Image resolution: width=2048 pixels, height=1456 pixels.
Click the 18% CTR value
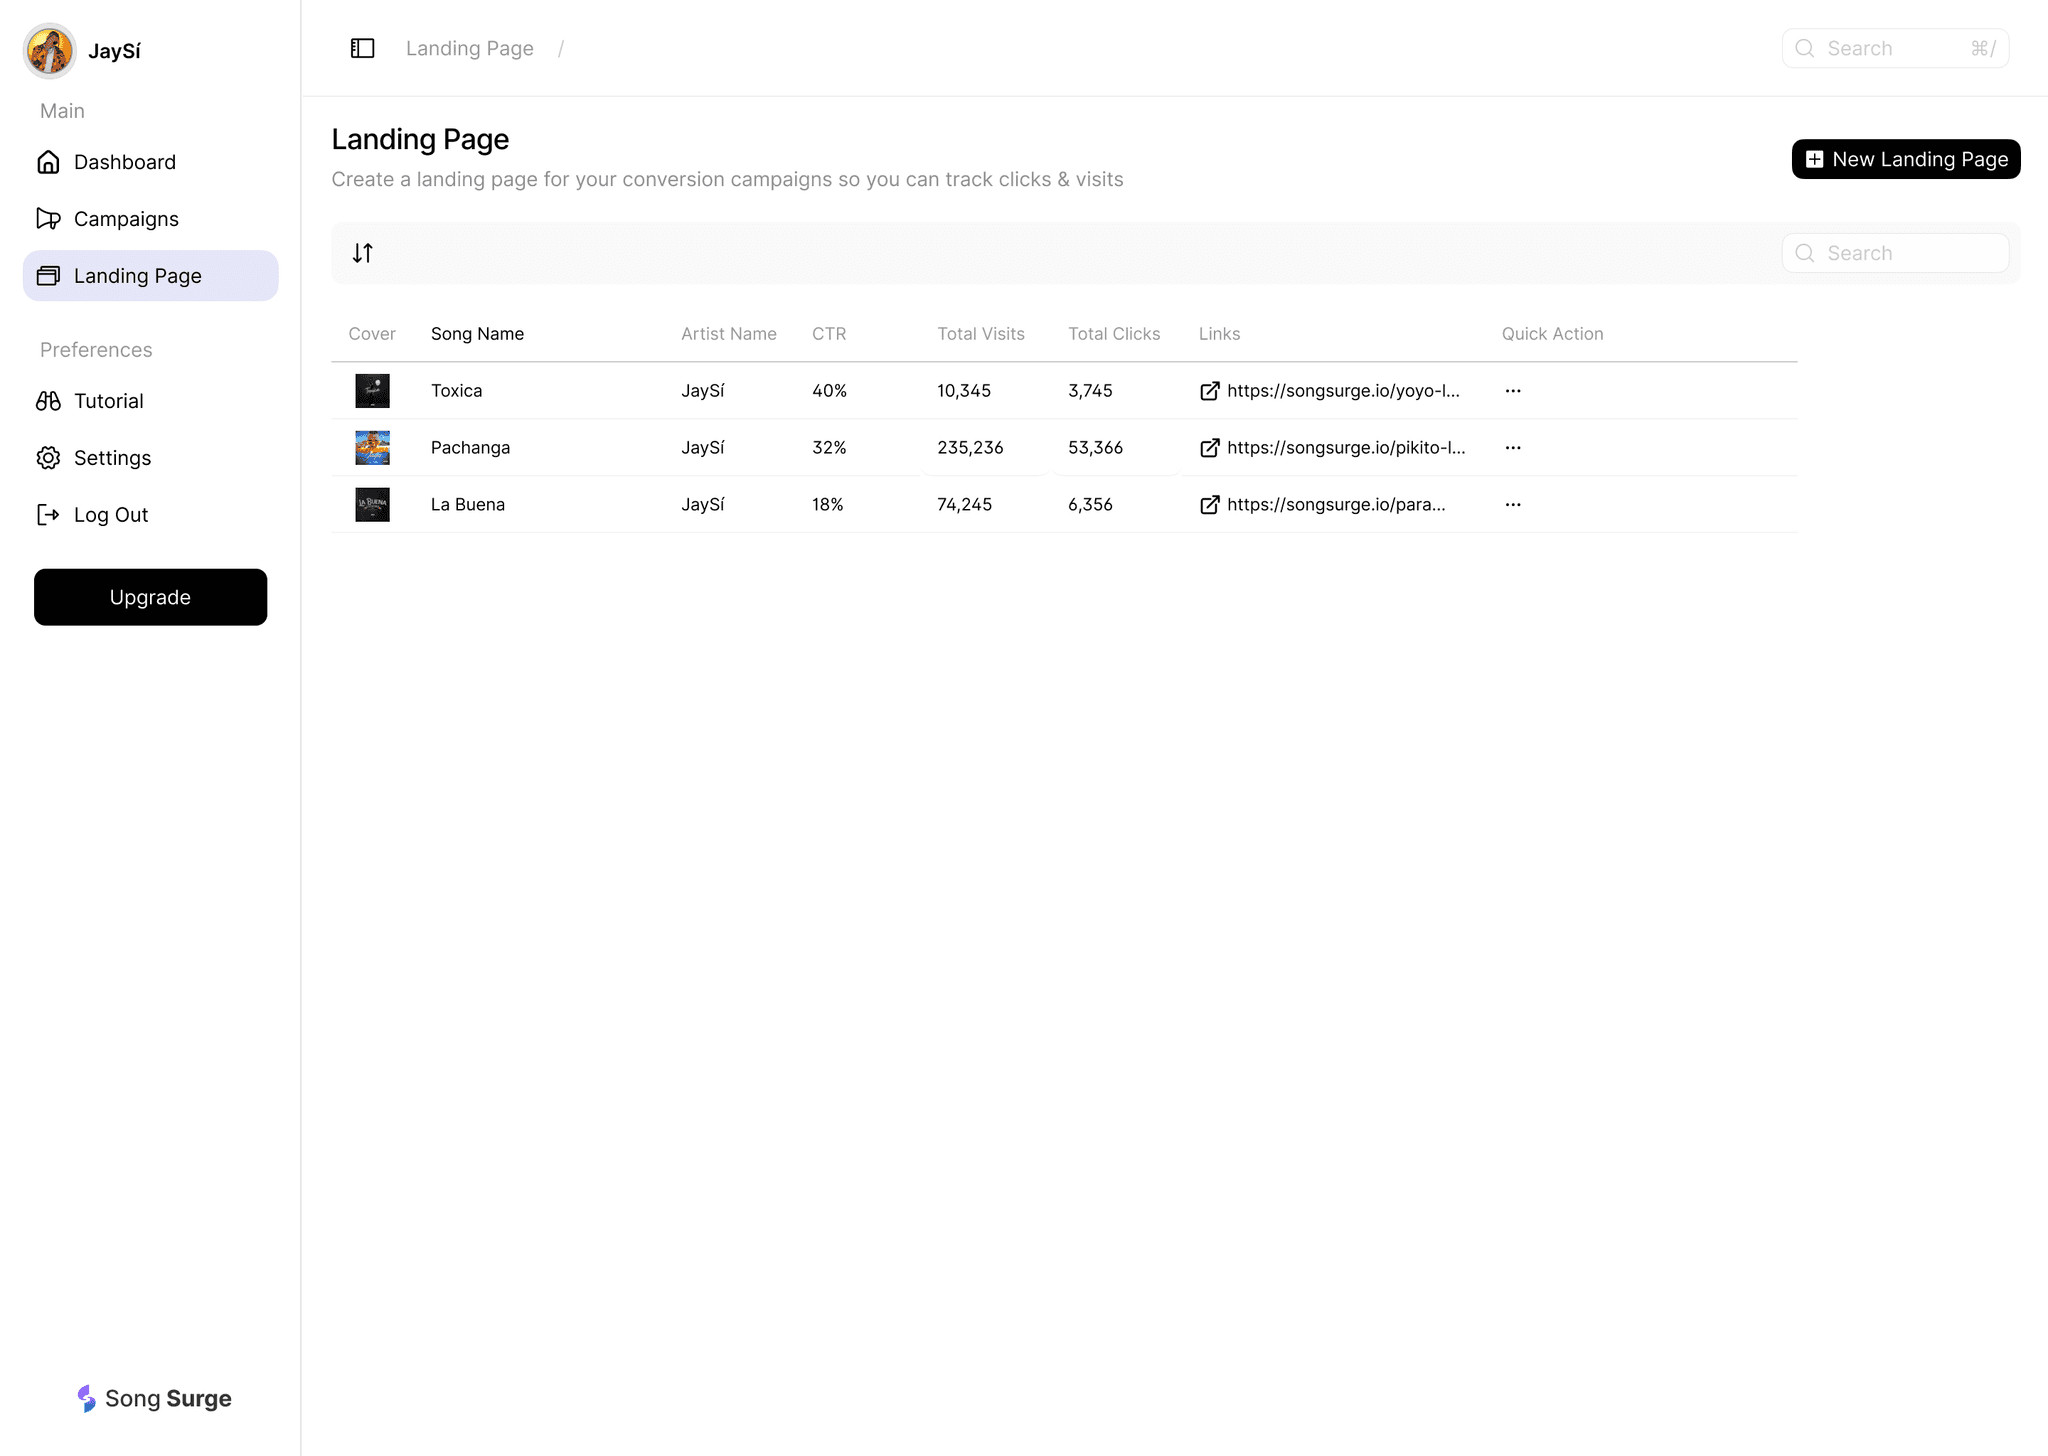[x=827, y=505]
